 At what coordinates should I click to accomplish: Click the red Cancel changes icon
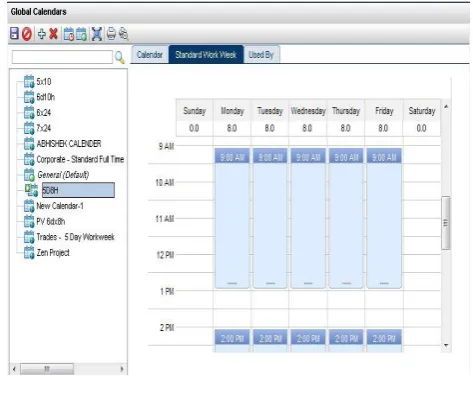pos(27,34)
